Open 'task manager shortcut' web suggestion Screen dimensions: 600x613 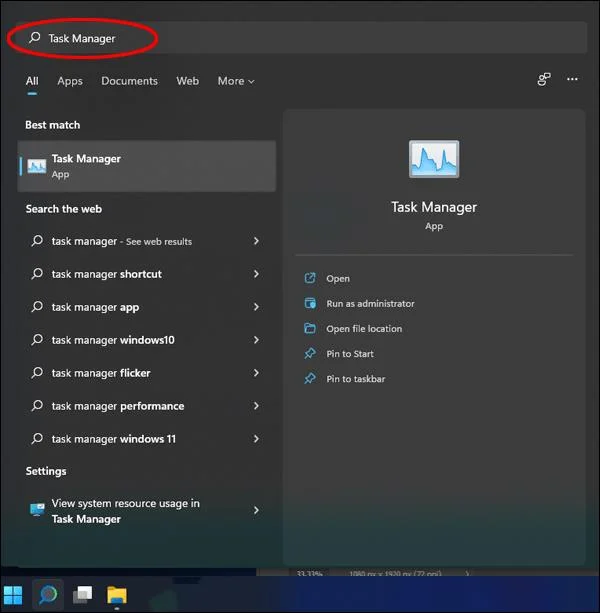click(x=145, y=274)
